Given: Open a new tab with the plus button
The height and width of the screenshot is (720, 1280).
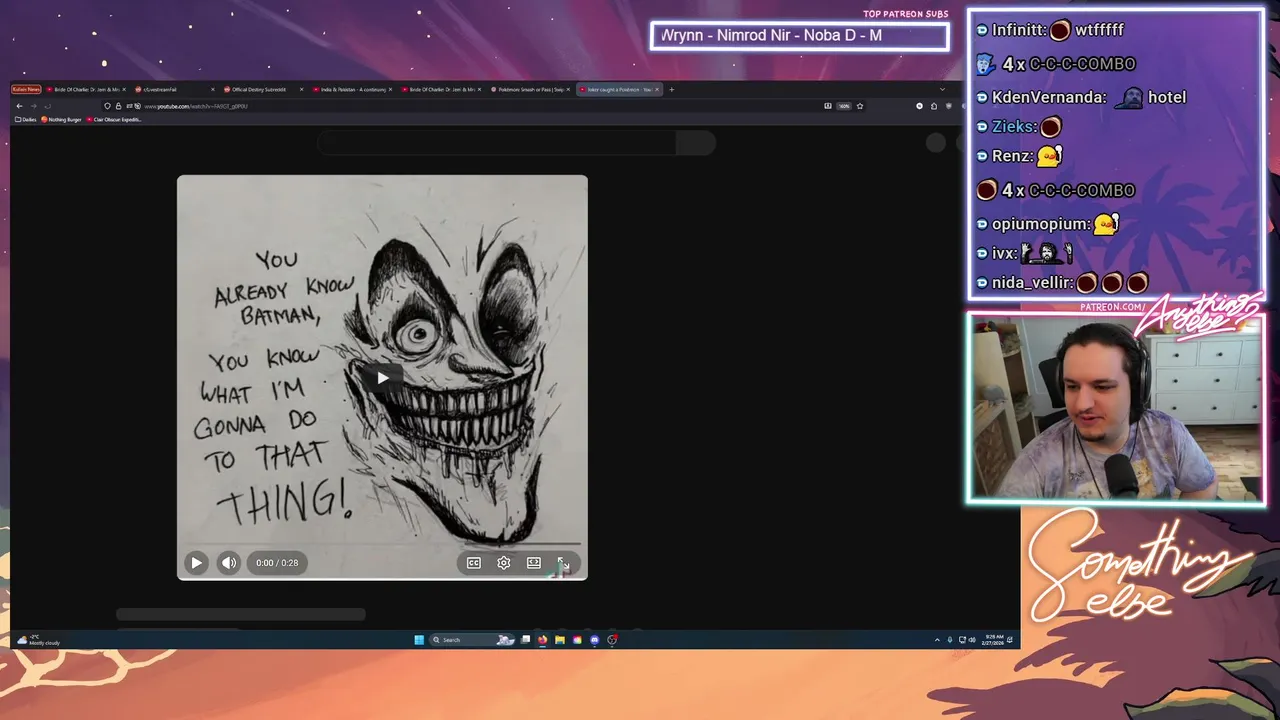Looking at the screenshot, I should point(671,89).
